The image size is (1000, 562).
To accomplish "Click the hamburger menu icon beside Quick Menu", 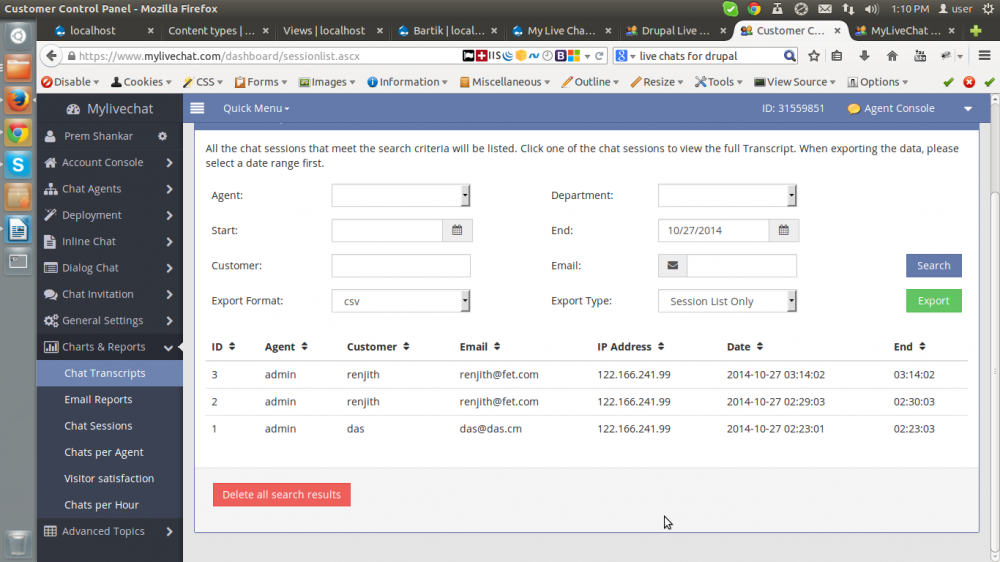I will [197, 108].
